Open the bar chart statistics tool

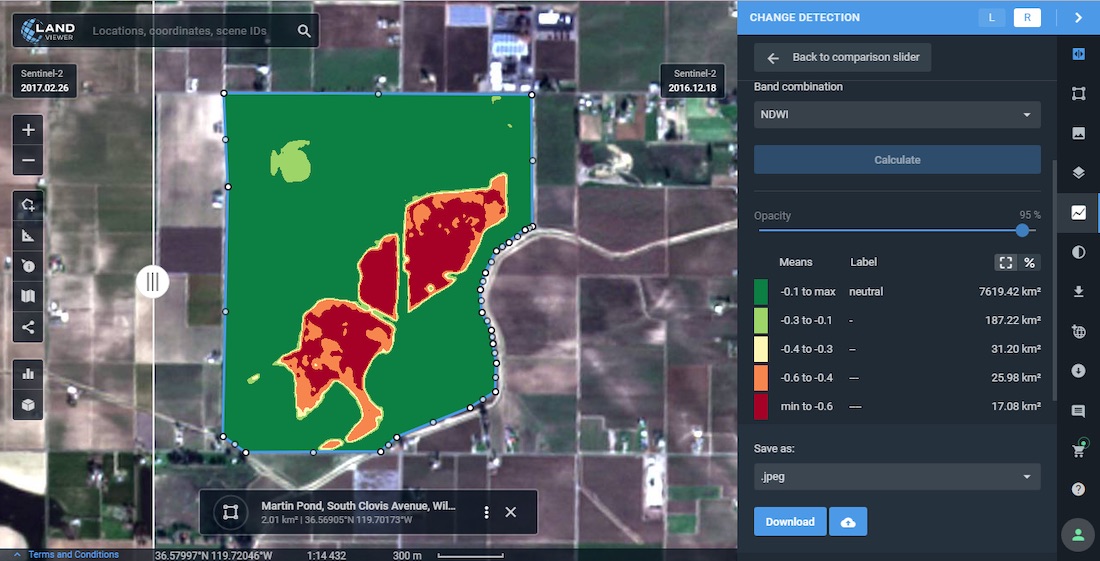(28, 374)
